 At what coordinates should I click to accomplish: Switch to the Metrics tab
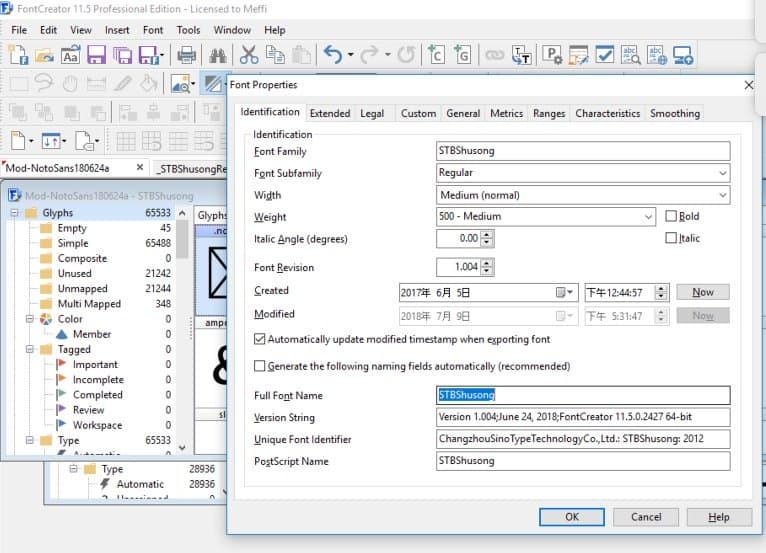click(x=506, y=113)
